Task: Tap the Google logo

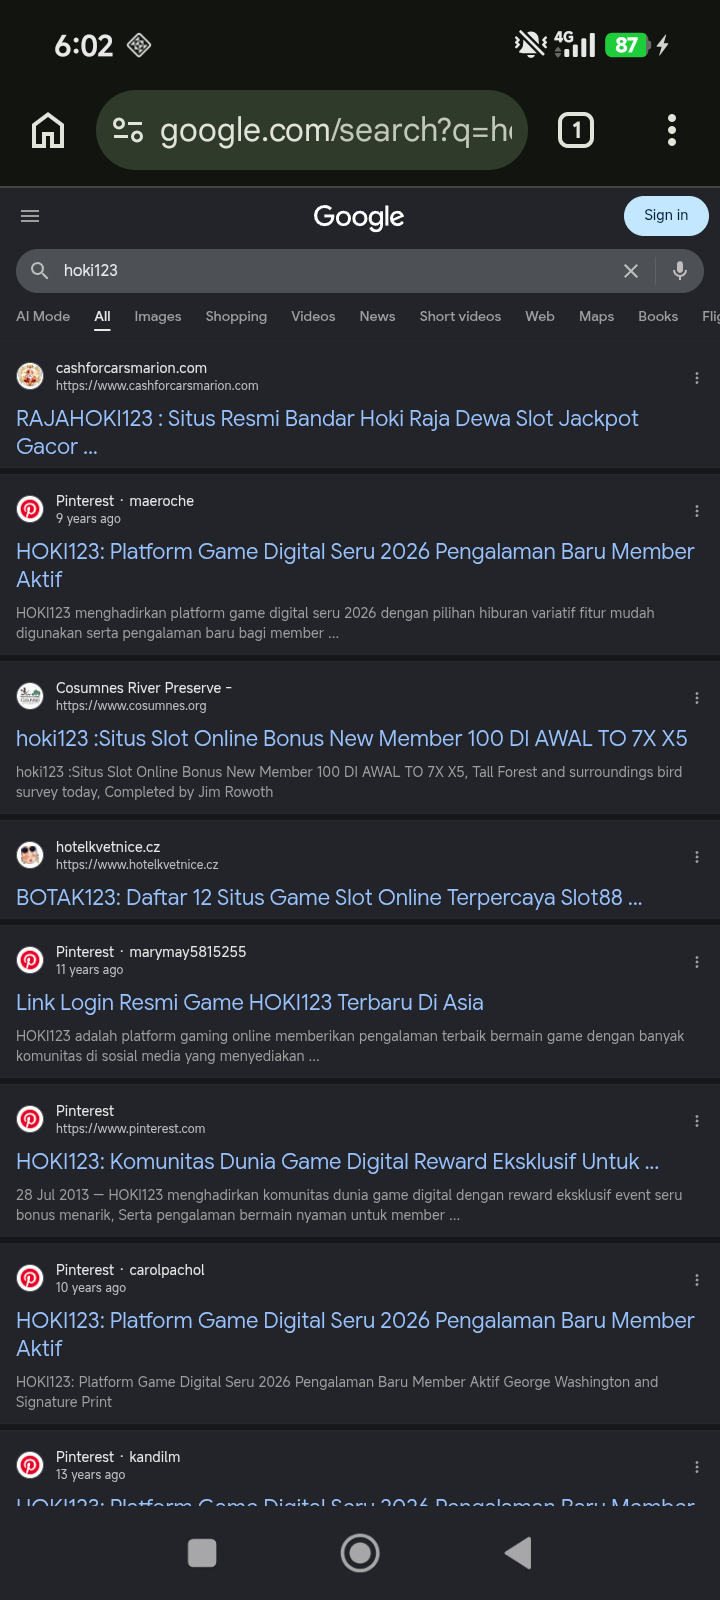Action: pos(359,217)
